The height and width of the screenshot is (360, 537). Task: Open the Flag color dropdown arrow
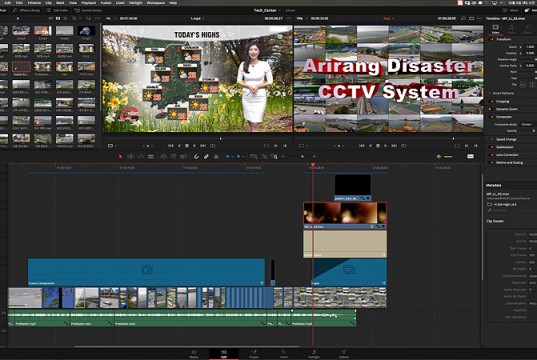click(232, 157)
